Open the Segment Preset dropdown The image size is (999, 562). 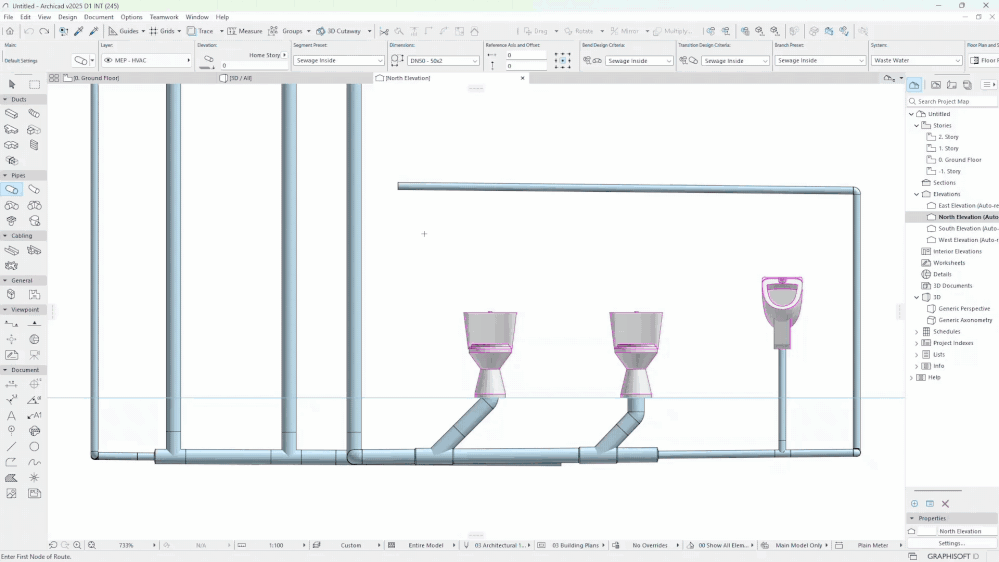338,61
